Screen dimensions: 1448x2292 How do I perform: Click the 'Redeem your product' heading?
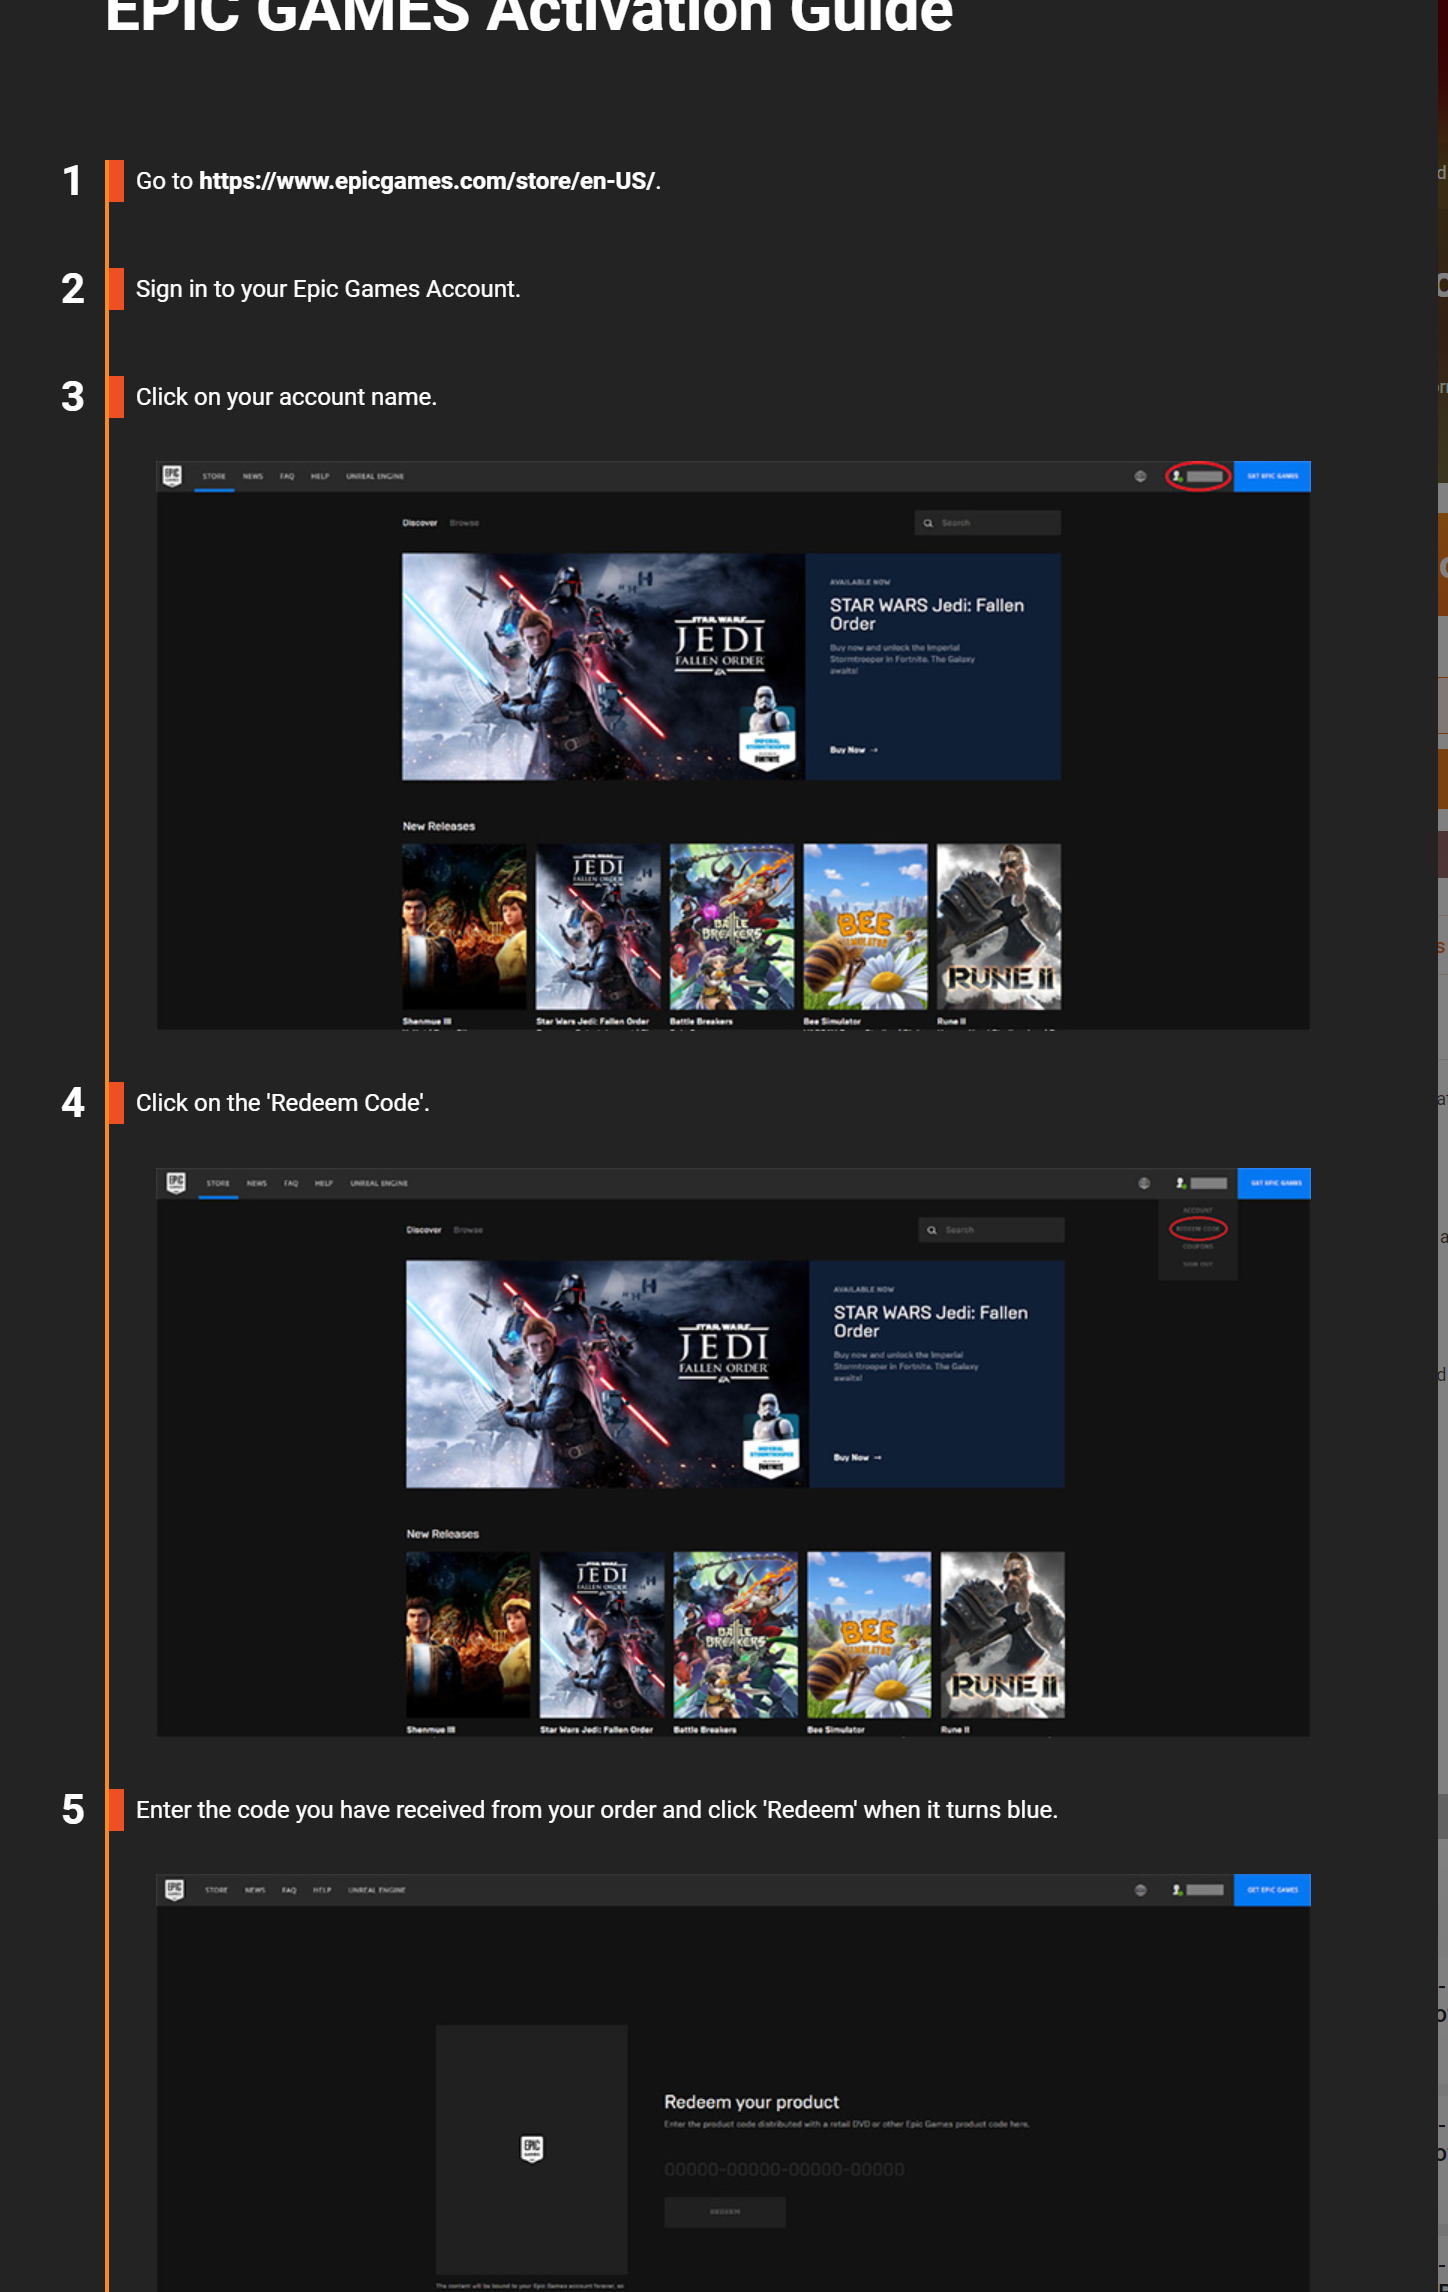[x=752, y=2102]
